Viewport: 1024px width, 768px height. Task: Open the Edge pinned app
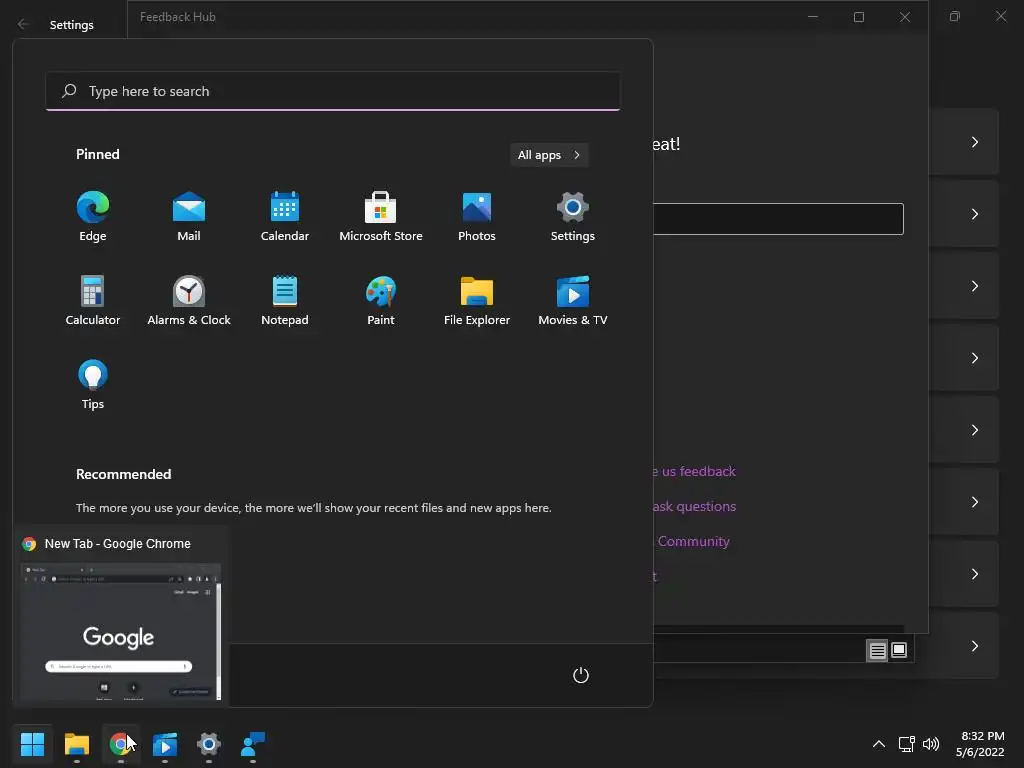coord(93,216)
